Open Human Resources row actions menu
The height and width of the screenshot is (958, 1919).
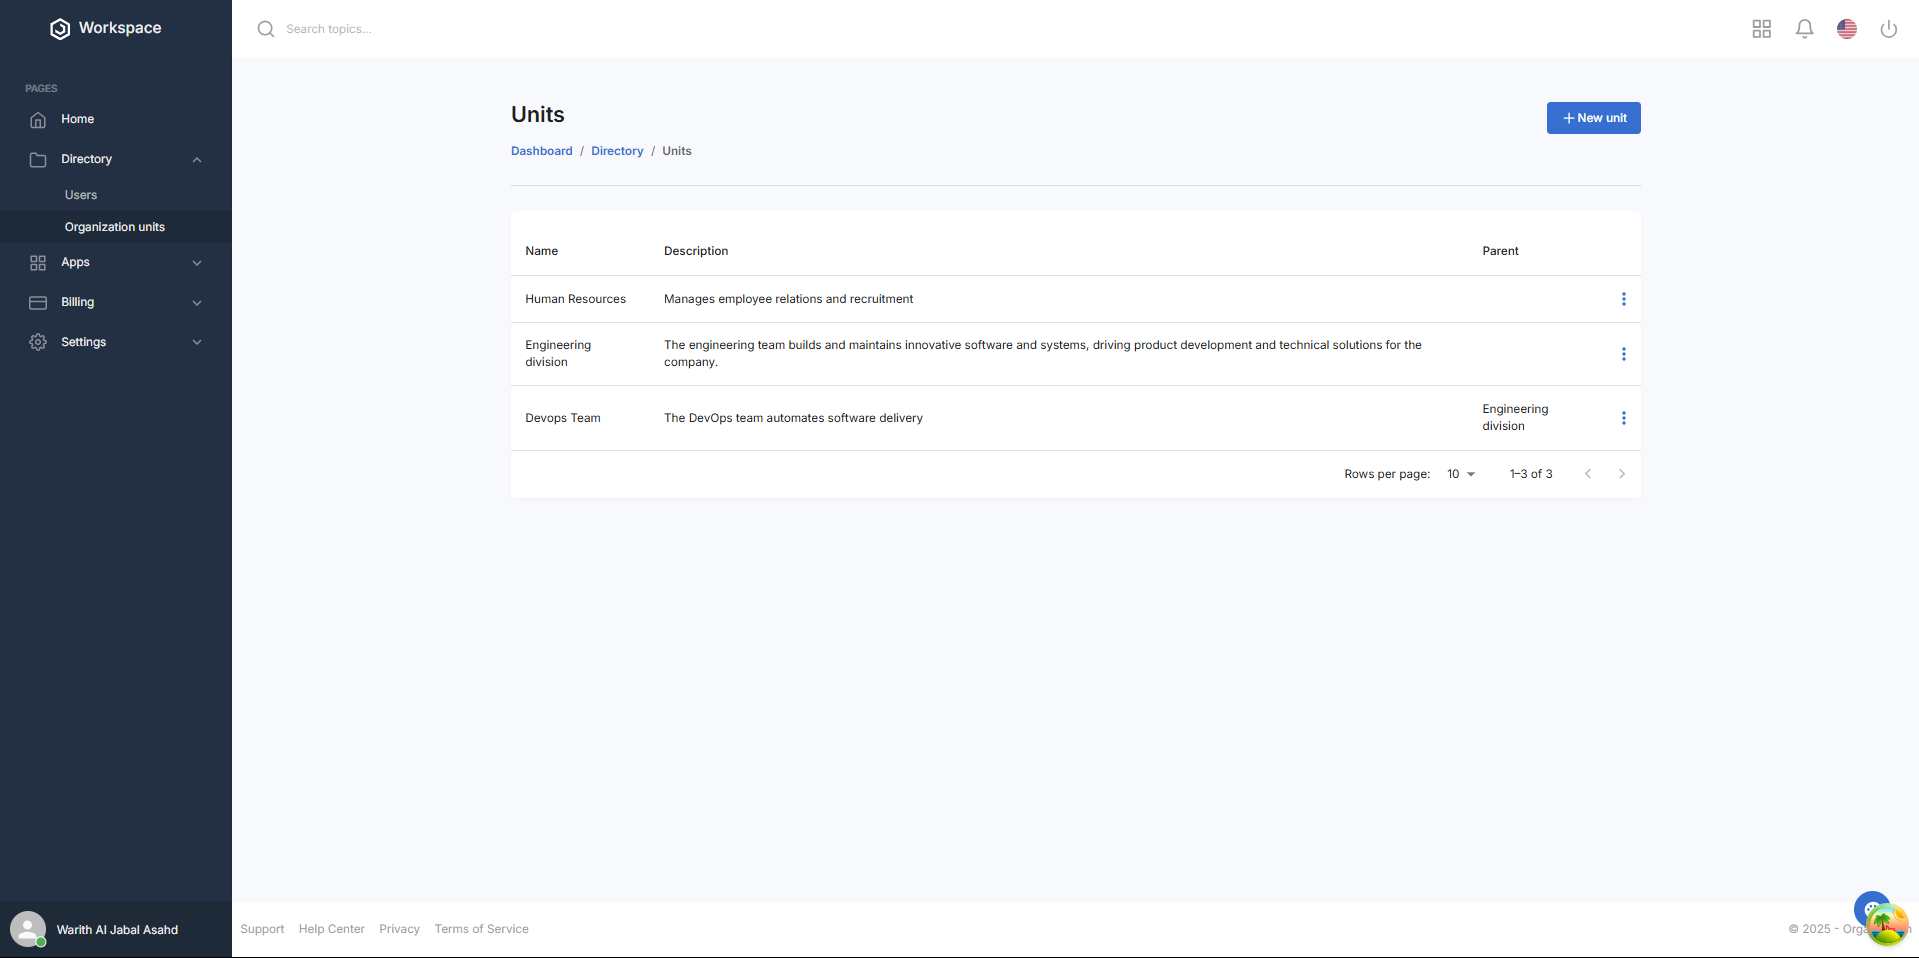coord(1623,299)
